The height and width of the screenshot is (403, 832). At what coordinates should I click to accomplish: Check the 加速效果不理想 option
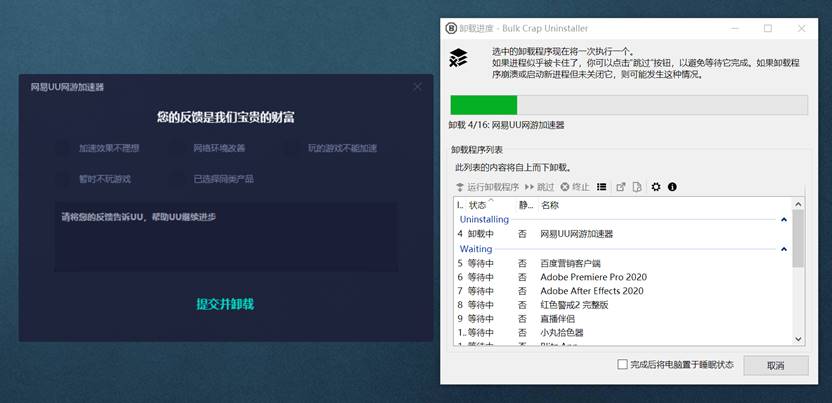point(63,148)
